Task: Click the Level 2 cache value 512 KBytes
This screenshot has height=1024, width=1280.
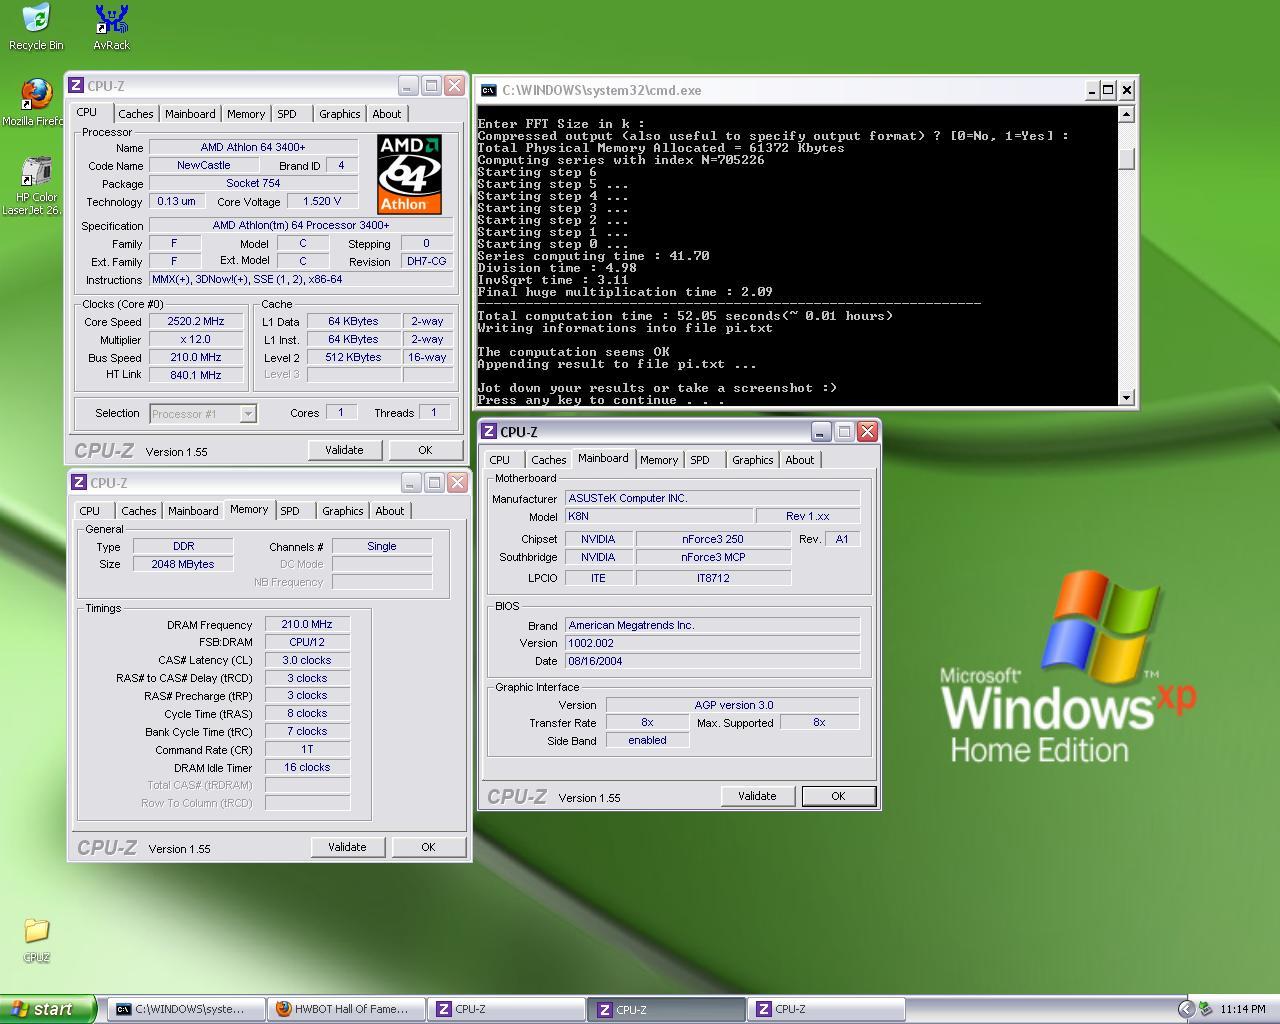Action: point(354,357)
